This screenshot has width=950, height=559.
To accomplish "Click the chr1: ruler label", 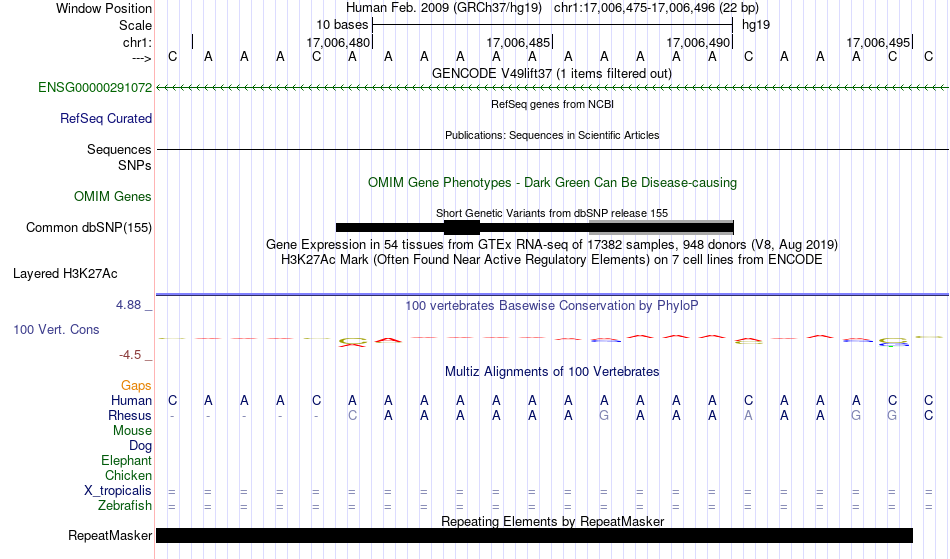I will pyautogui.click(x=138, y=42).
